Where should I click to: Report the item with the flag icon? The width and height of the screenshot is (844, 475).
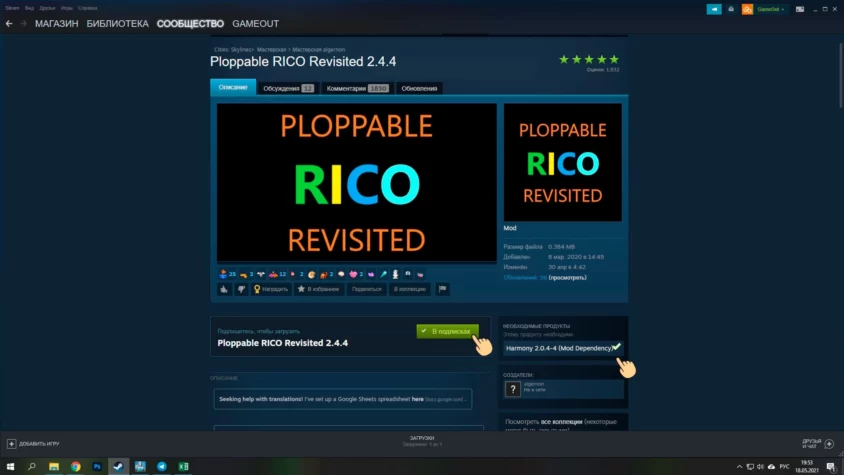(x=442, y=289)
